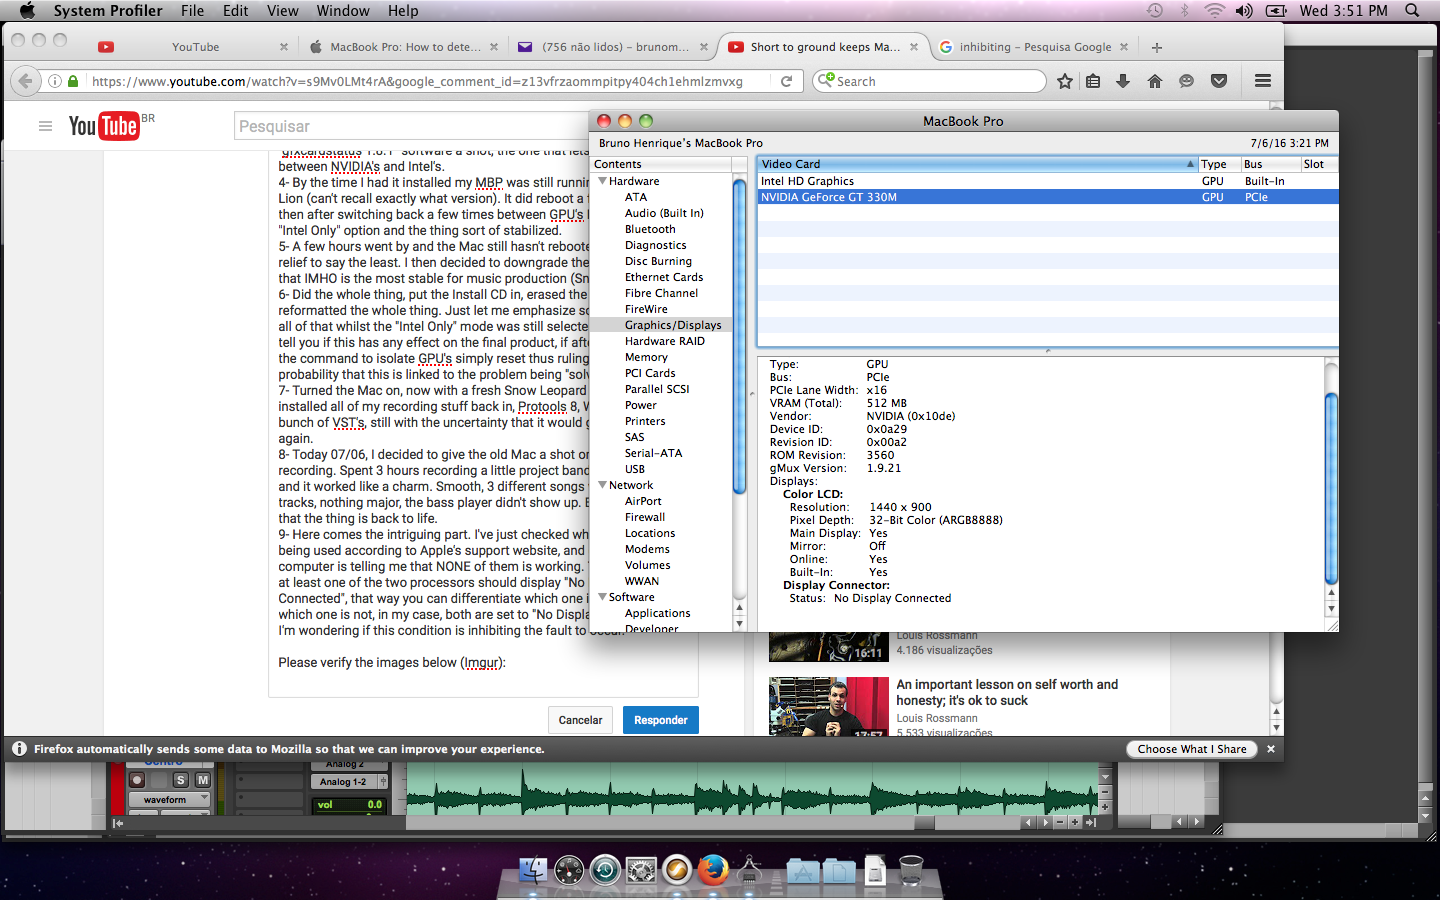Toggle record enable on Pro Tools track

pos(137,780)
